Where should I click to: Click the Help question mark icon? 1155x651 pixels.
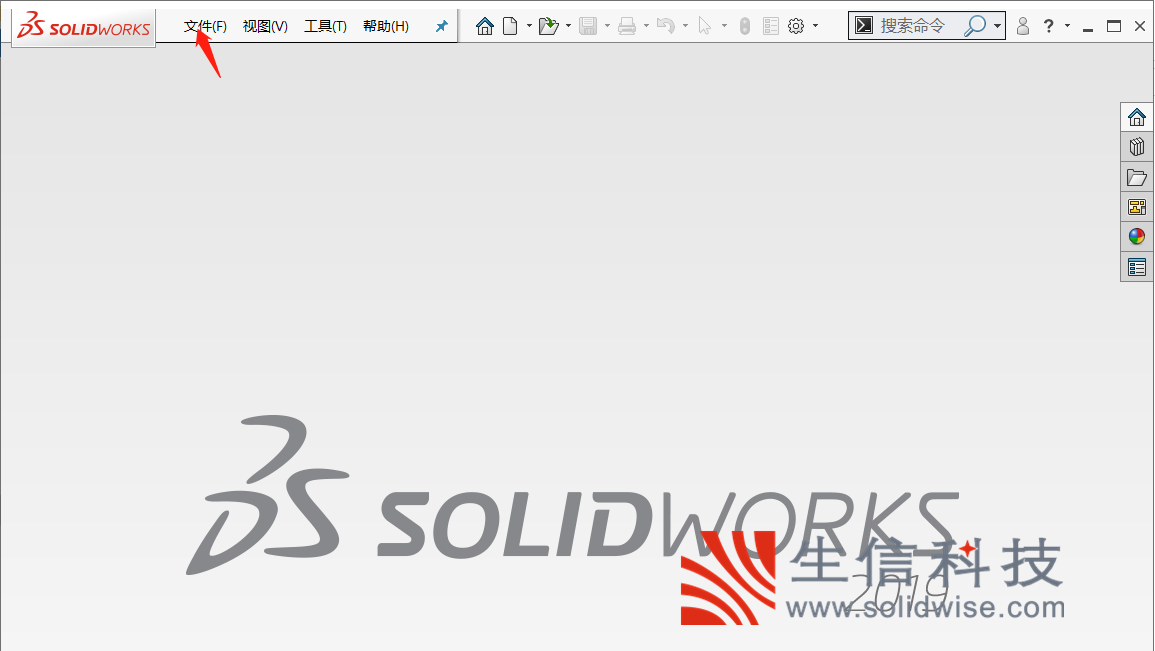click(1048, 27)
